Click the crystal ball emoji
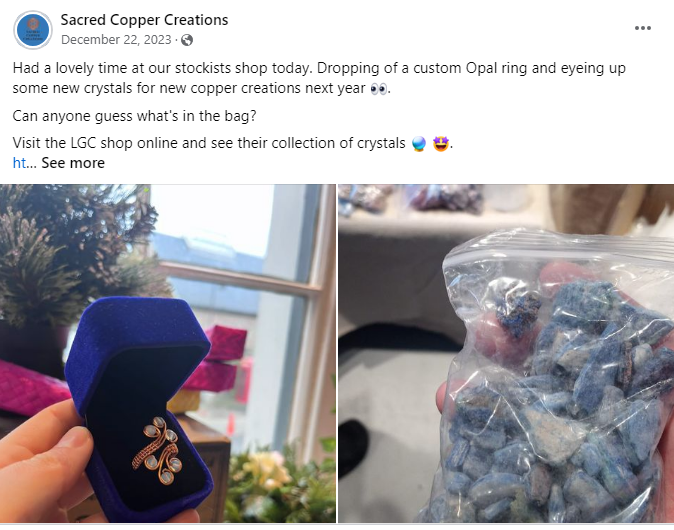Screen dimensions: 674x530 coord(419,144)
